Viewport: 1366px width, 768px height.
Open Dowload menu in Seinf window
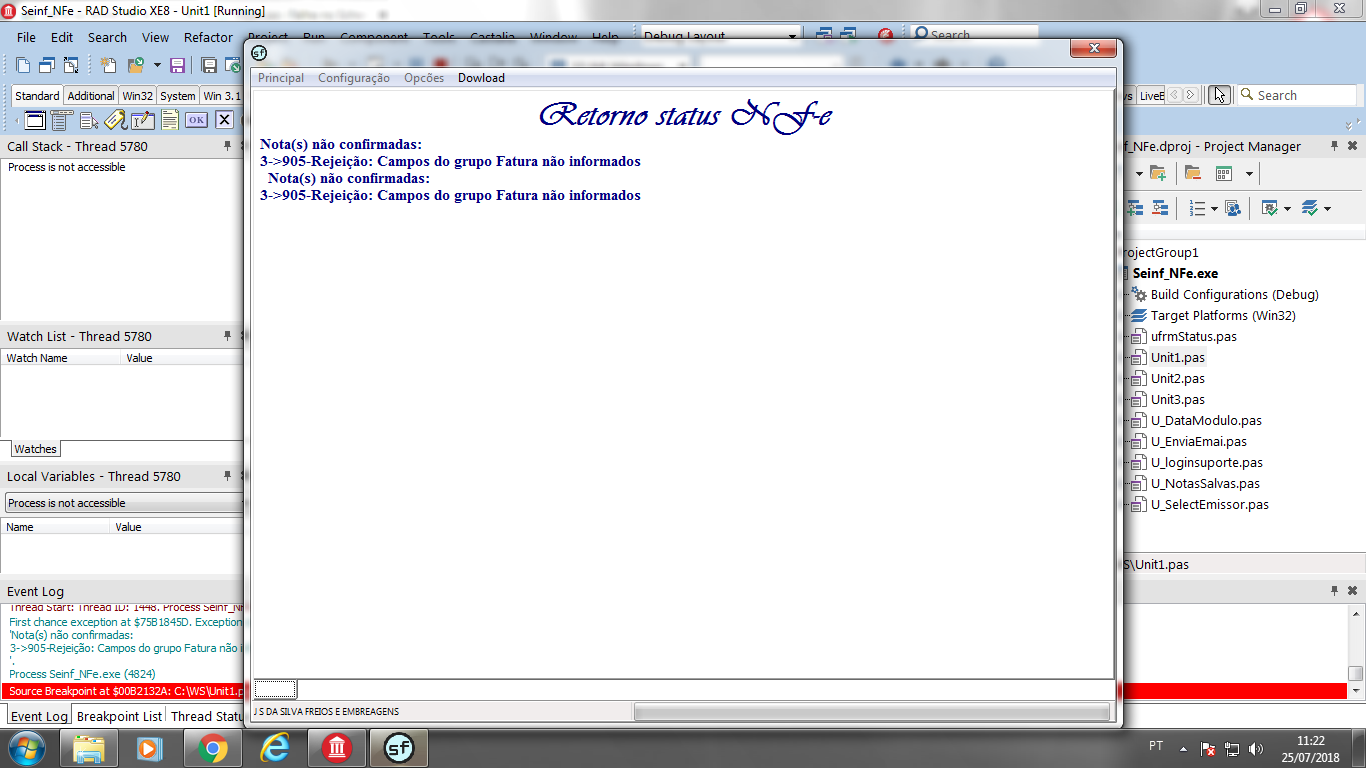click(x=481, y=78)
